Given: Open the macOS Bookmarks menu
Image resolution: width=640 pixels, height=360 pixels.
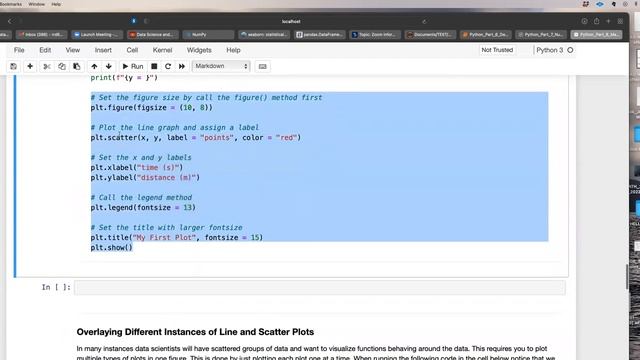Looking at the screenshot, I should 11,4.
